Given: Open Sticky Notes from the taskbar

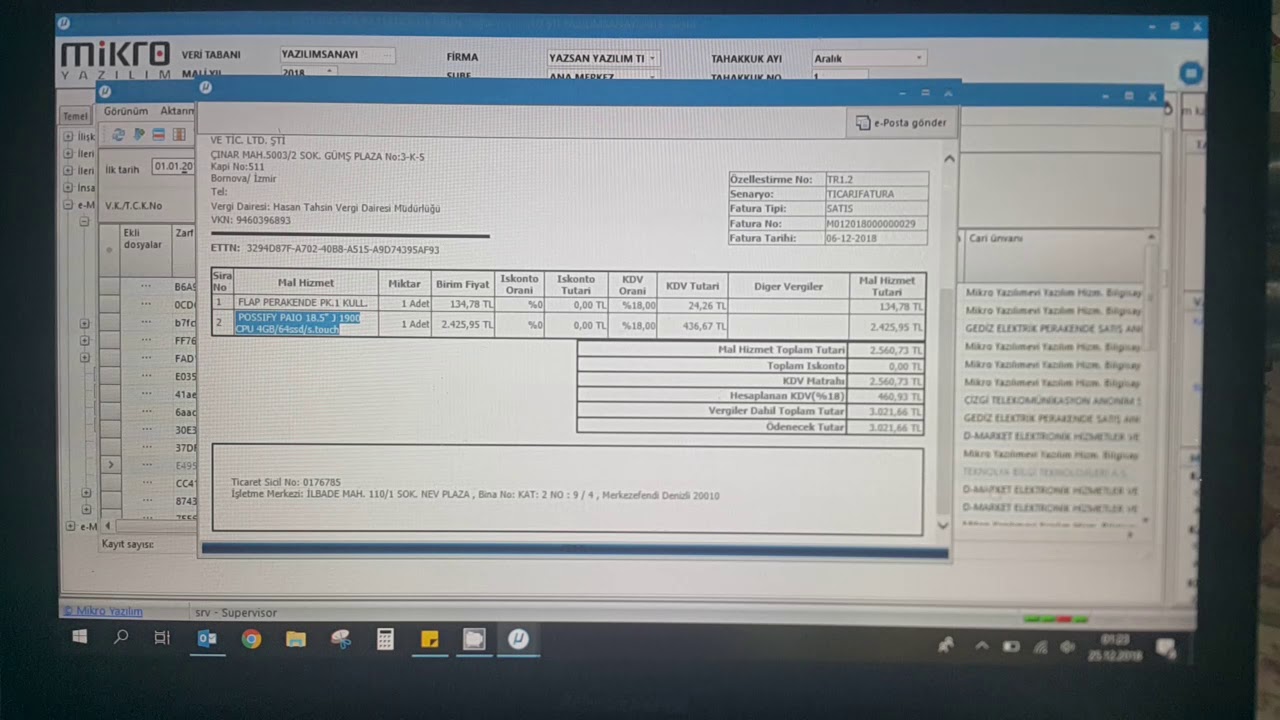Looking at the screenshot, I should 430,638.
